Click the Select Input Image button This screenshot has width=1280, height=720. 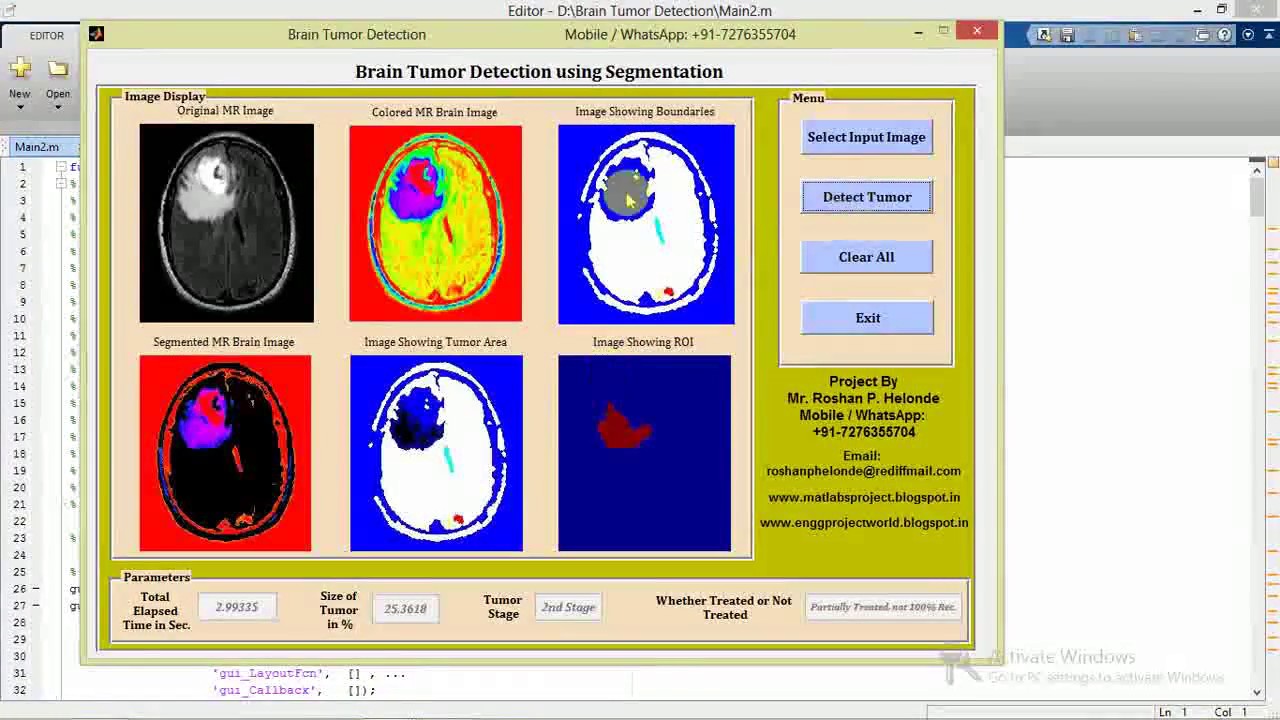click(866, 137)
